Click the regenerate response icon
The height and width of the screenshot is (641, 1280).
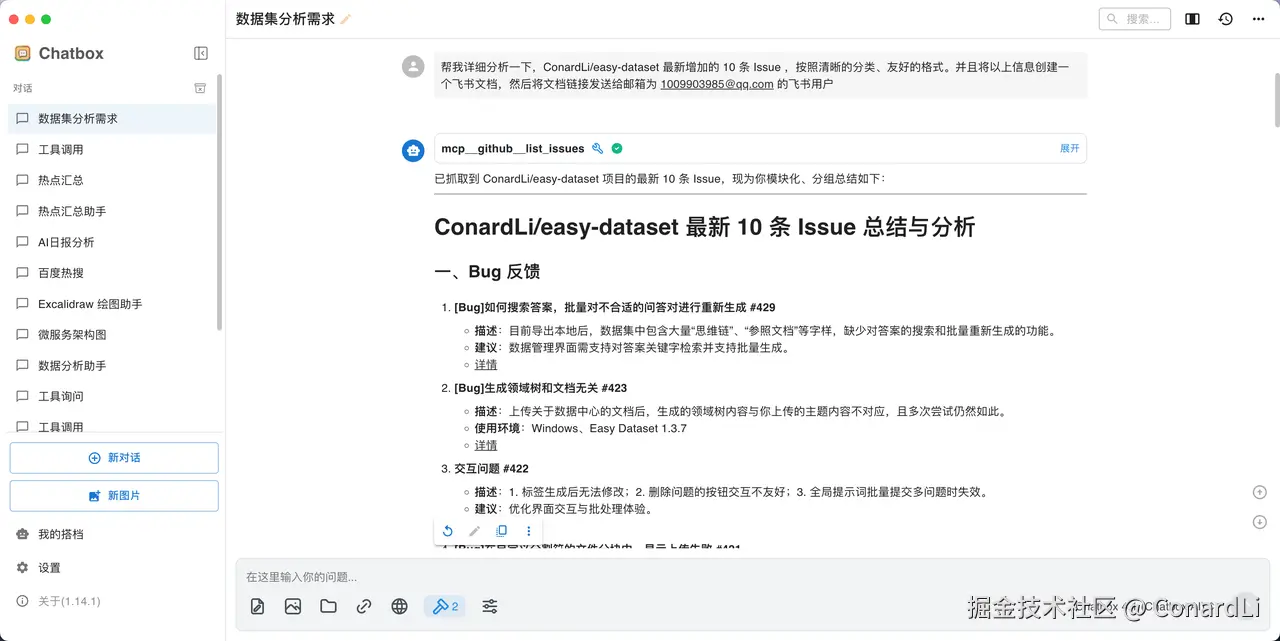click(448, 531)
